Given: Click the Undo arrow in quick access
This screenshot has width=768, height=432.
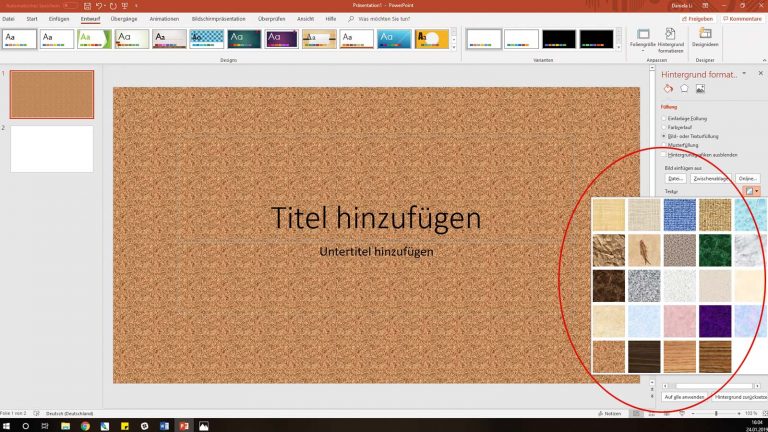Looking at the screenshot, I should pyautogui.click(x=100, y=5).
